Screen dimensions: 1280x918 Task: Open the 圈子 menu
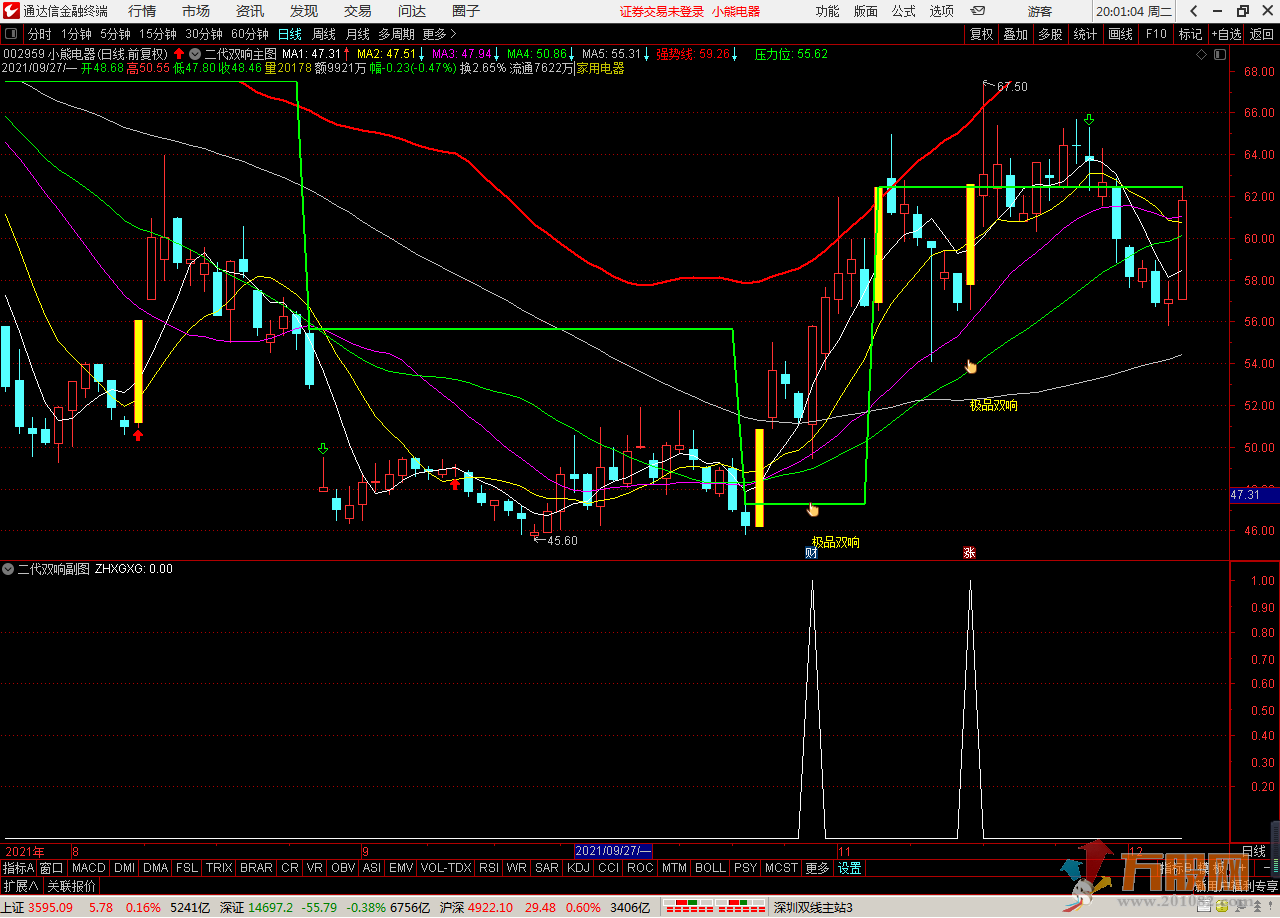[466, 11]
